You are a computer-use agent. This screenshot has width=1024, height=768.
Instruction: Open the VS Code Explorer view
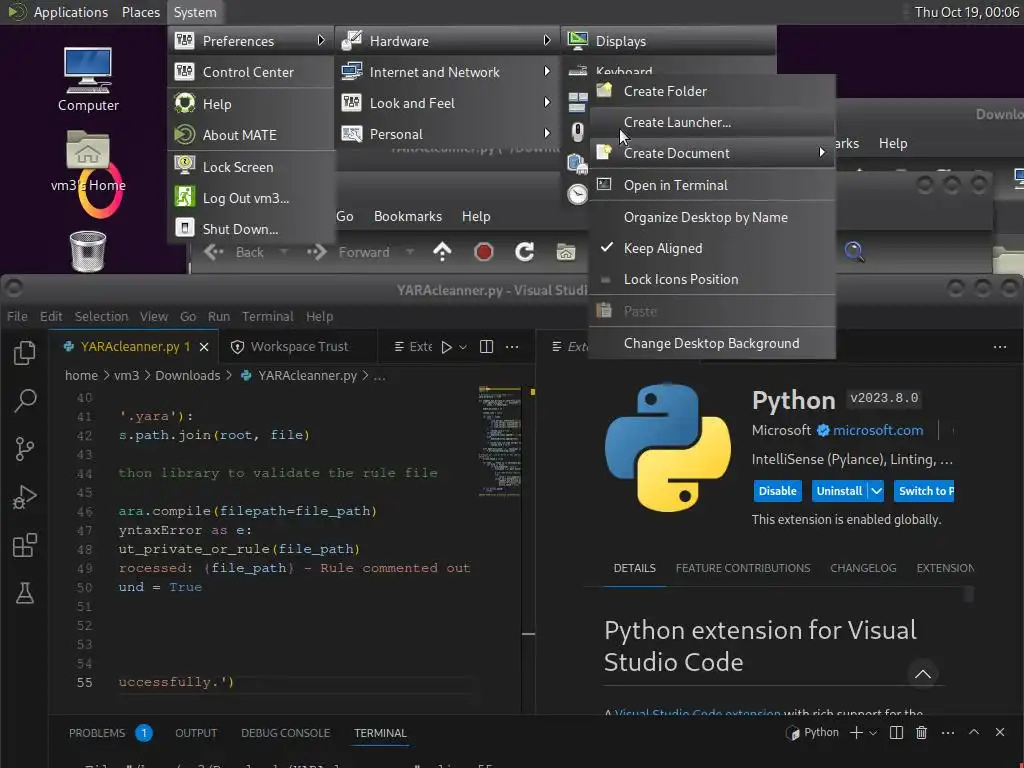pos(25,353)
